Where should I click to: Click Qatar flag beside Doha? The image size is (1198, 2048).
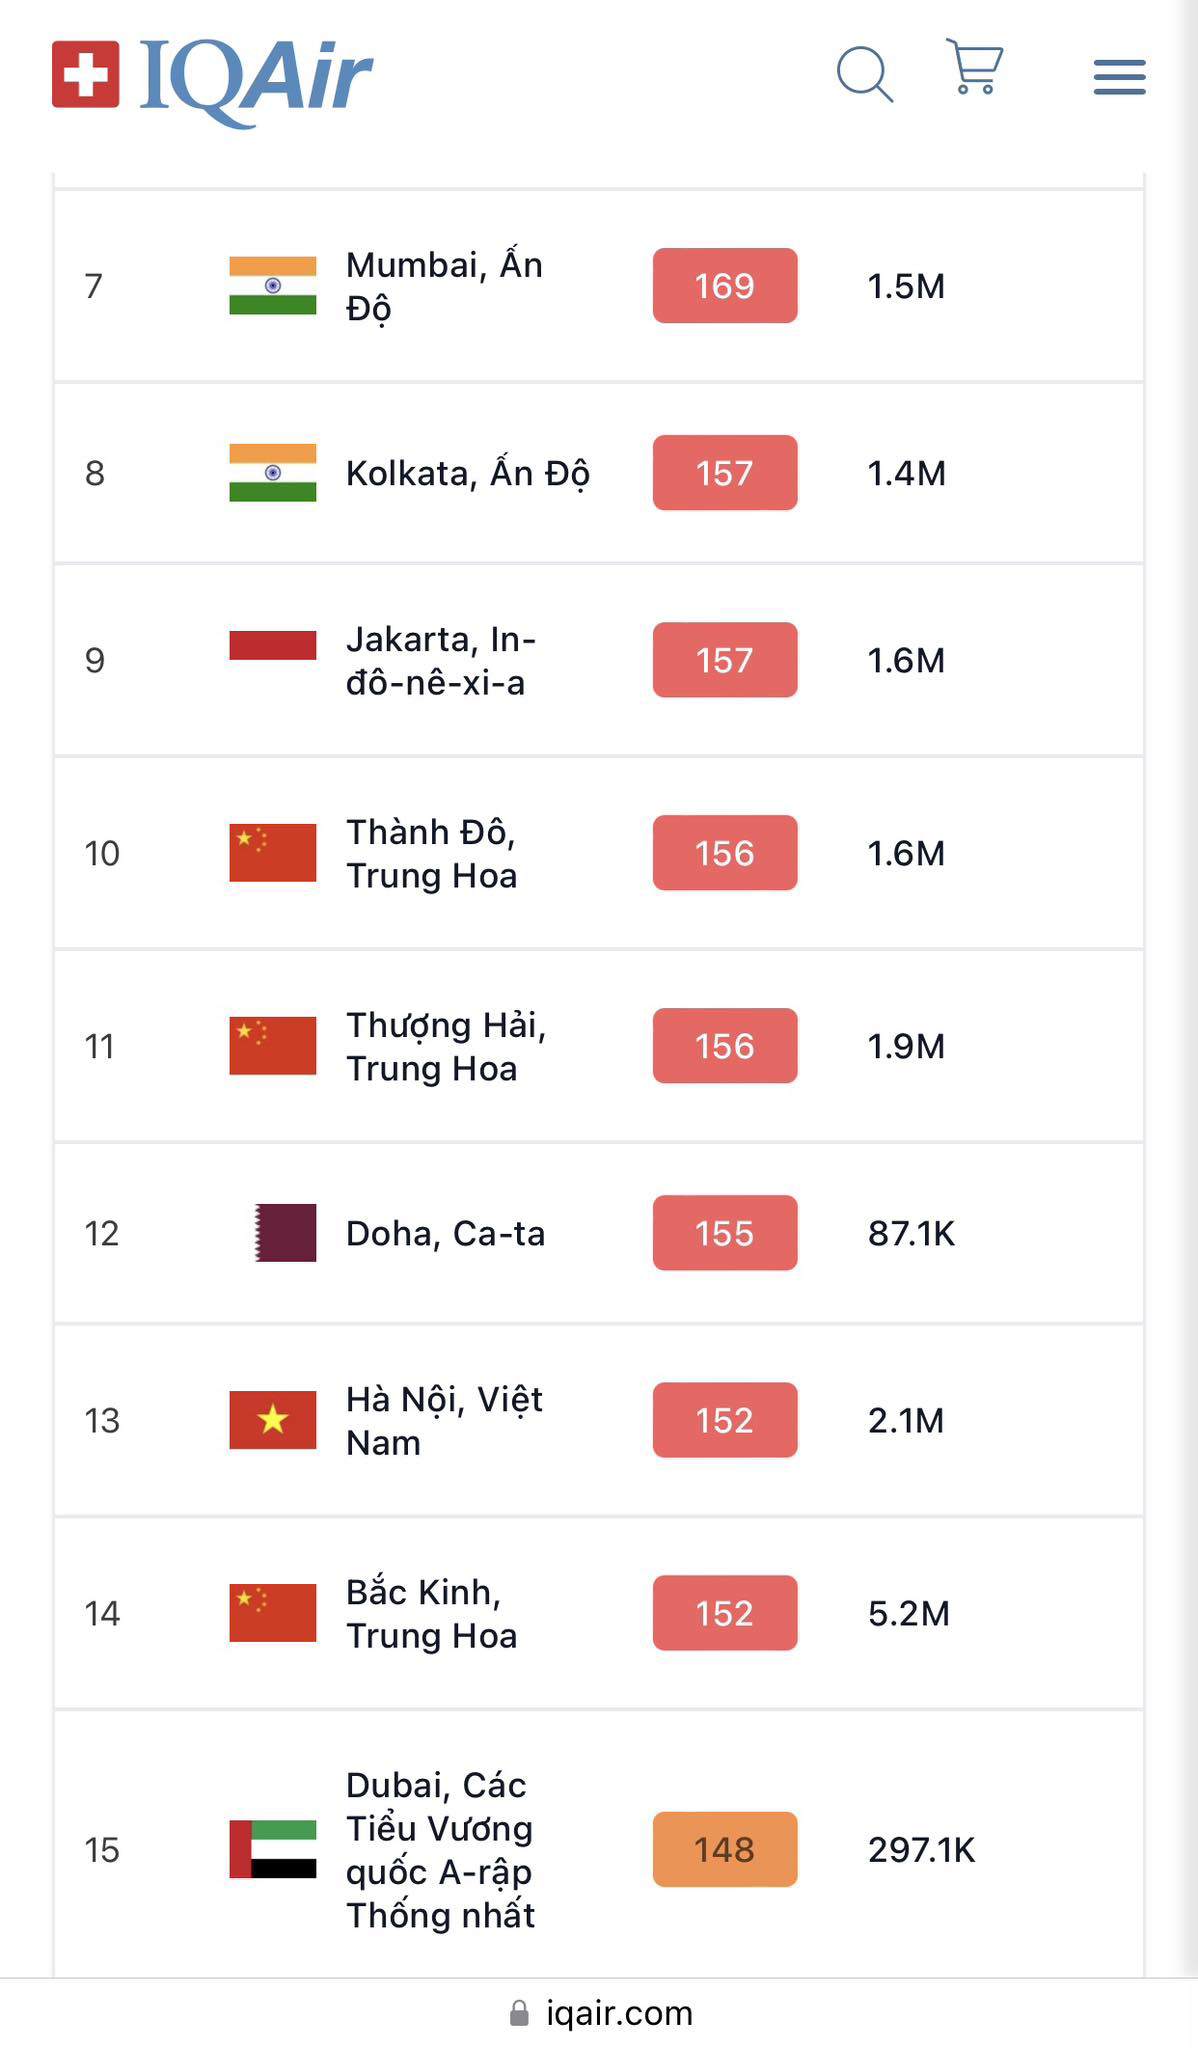tap(285, 1233)
